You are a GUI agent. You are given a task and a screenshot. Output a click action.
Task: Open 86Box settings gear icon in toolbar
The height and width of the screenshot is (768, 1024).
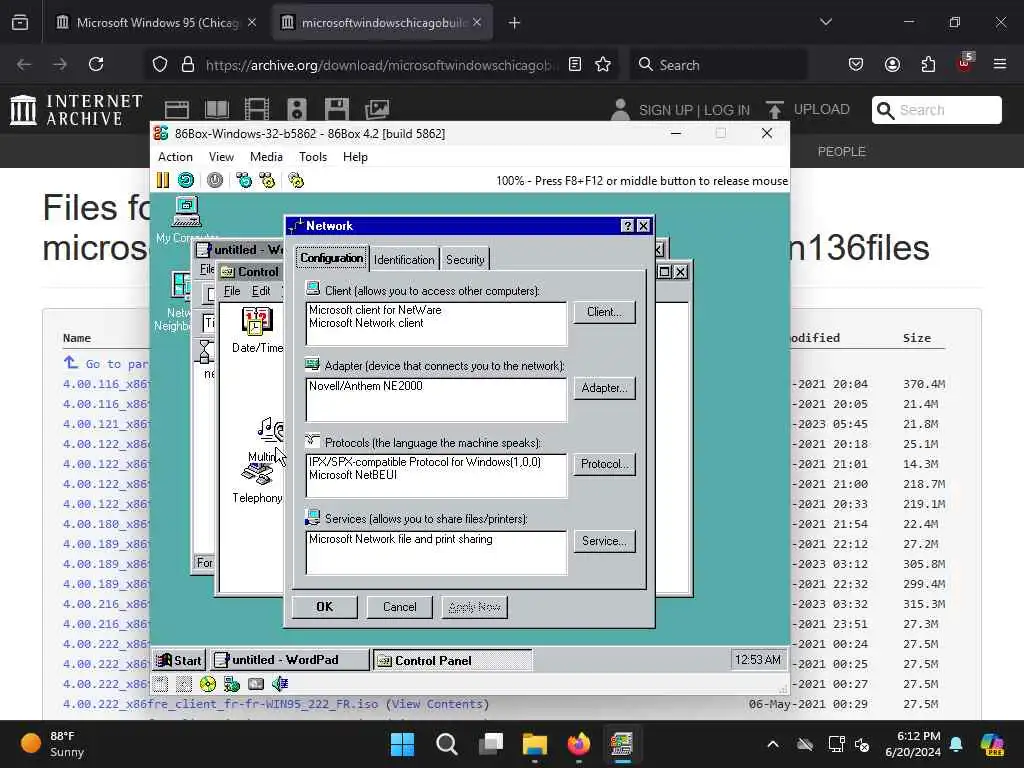pyautogui.click(x=296, y=180)
